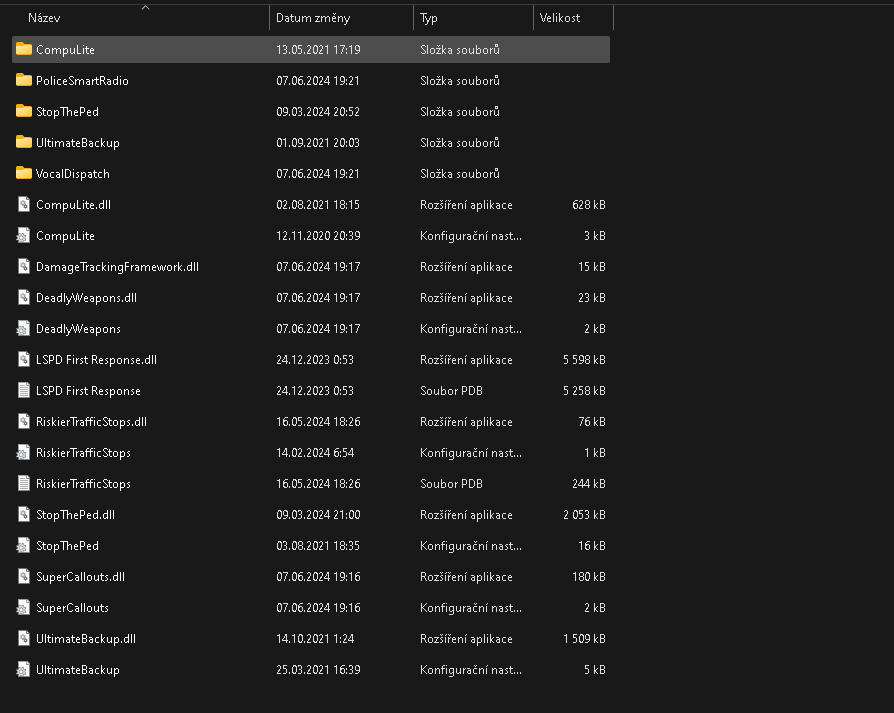Click the StopThePed.dll file icon
The image size is (894, 713).
coord(24,515)
